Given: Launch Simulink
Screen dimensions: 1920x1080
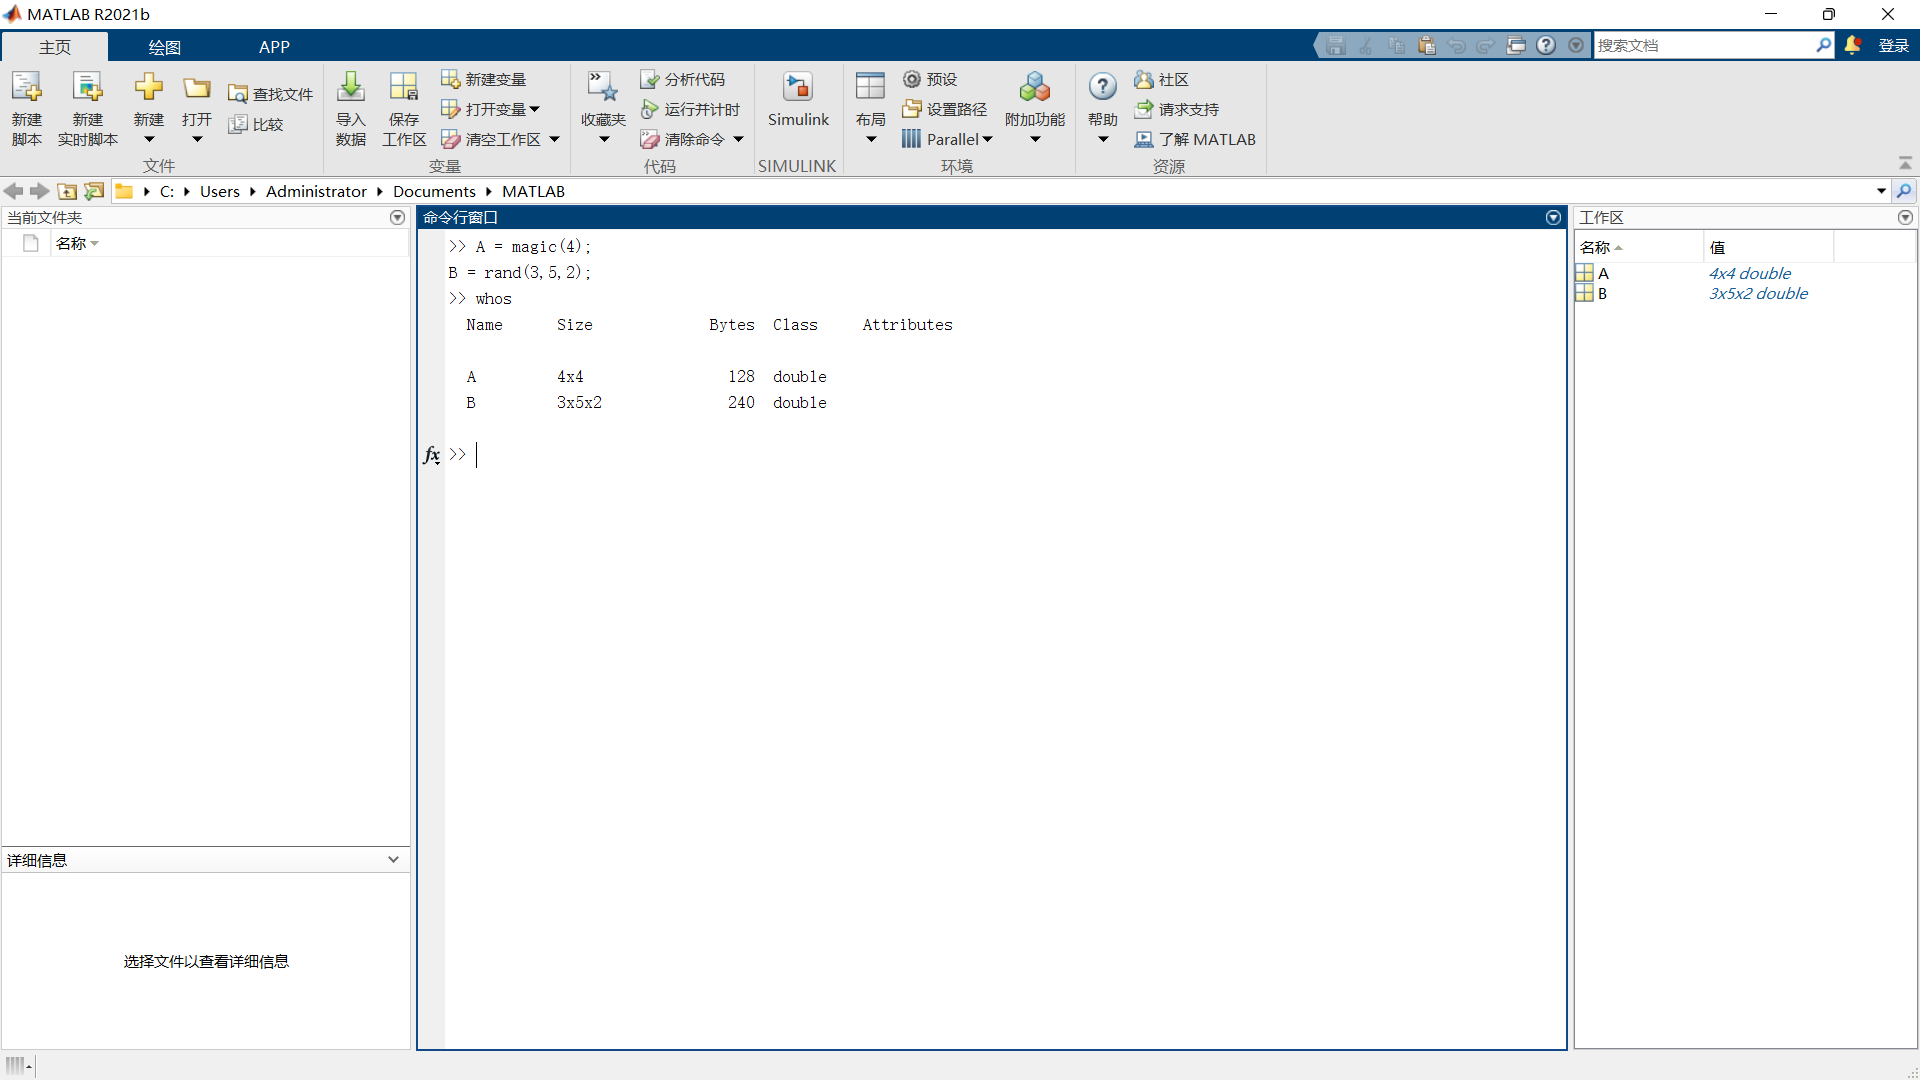Looking at the screenshot, I should coord(798,100).
